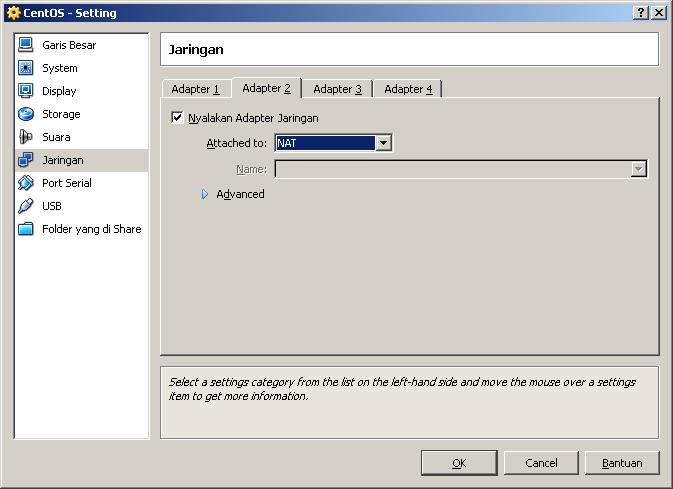This screenshot has height=489, width=673.
Task: Click the Cancel button
Action: point(541,463)
